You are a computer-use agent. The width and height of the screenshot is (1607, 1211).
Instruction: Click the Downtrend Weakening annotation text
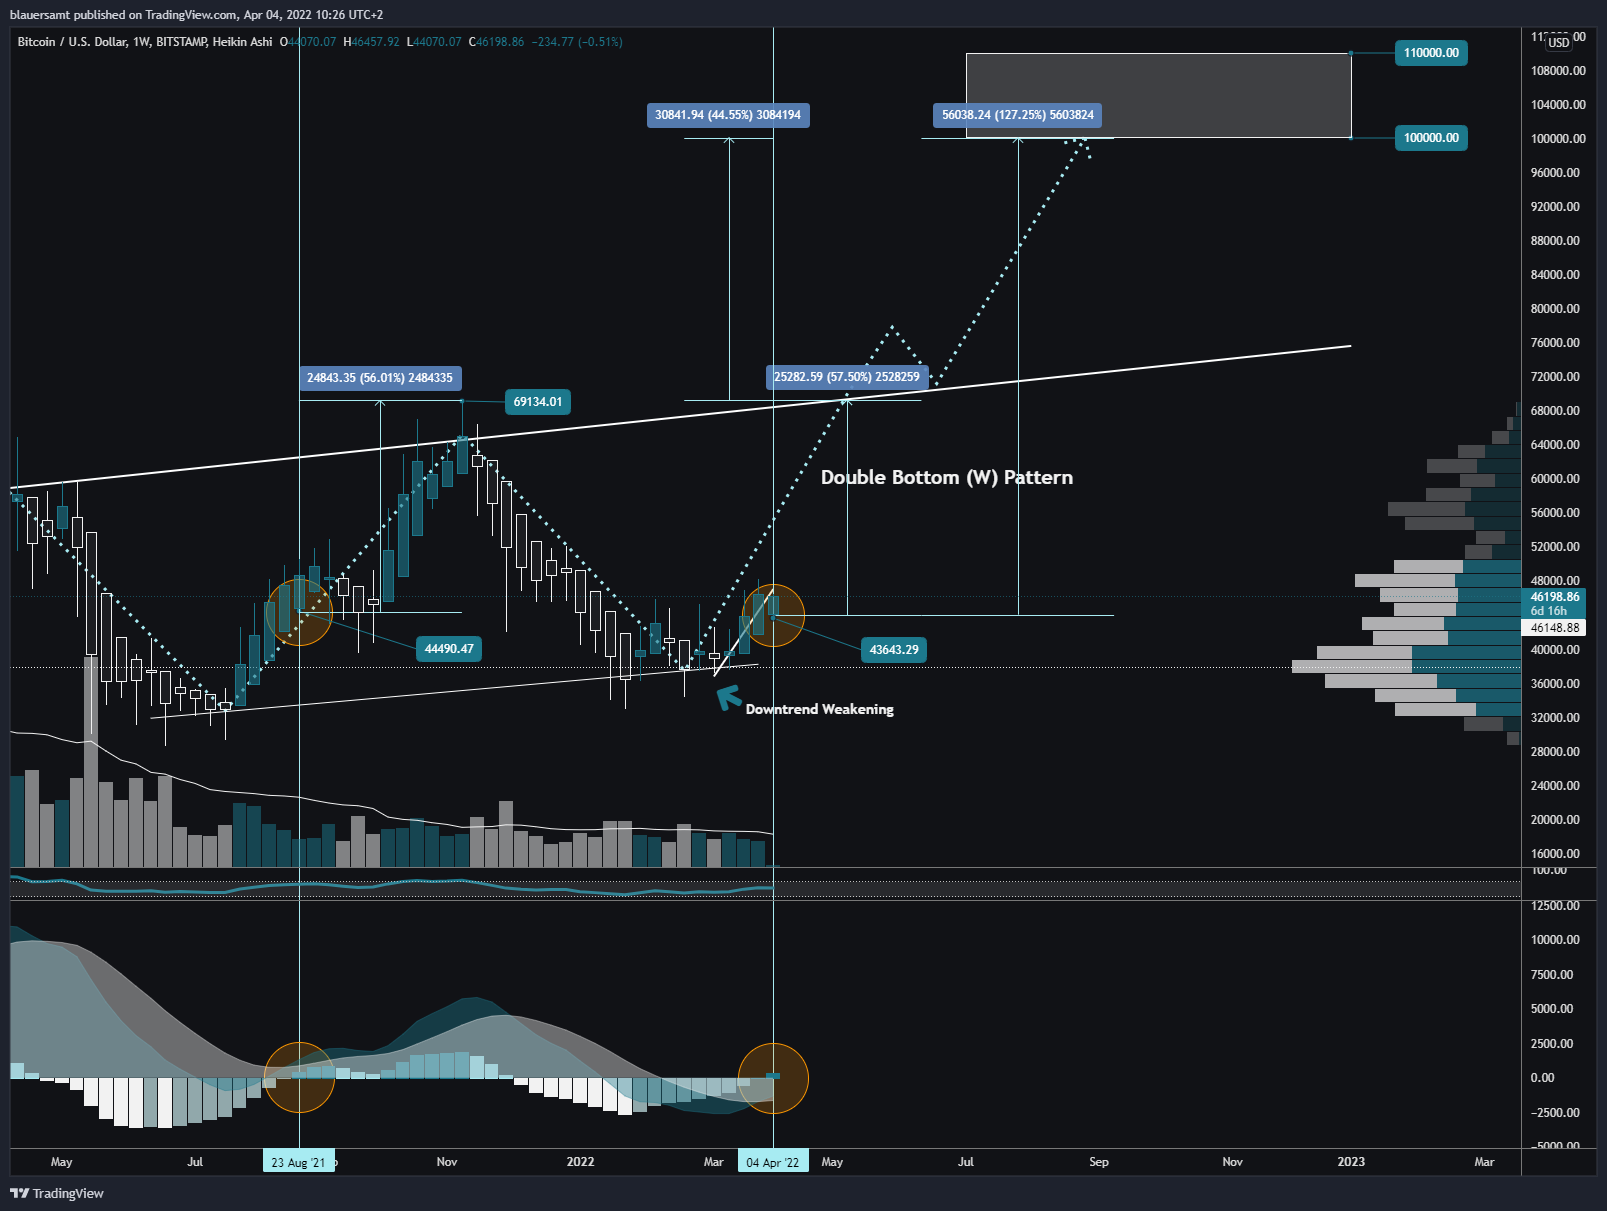820,709
